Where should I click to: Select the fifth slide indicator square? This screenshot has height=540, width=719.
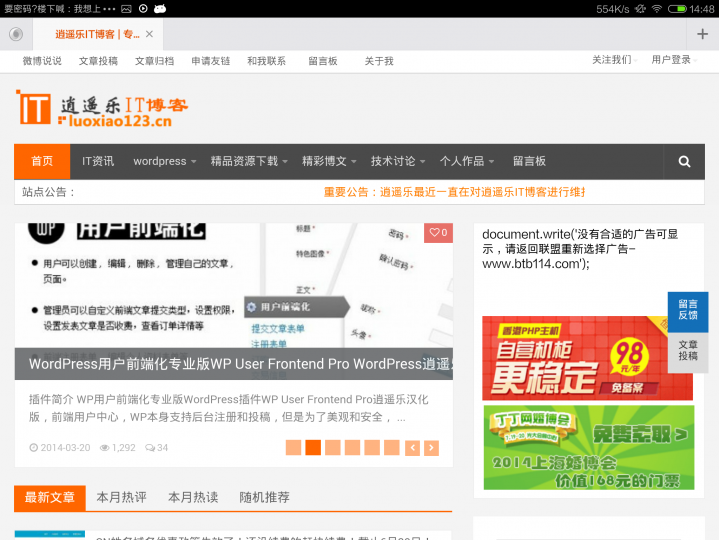point(372,448)
